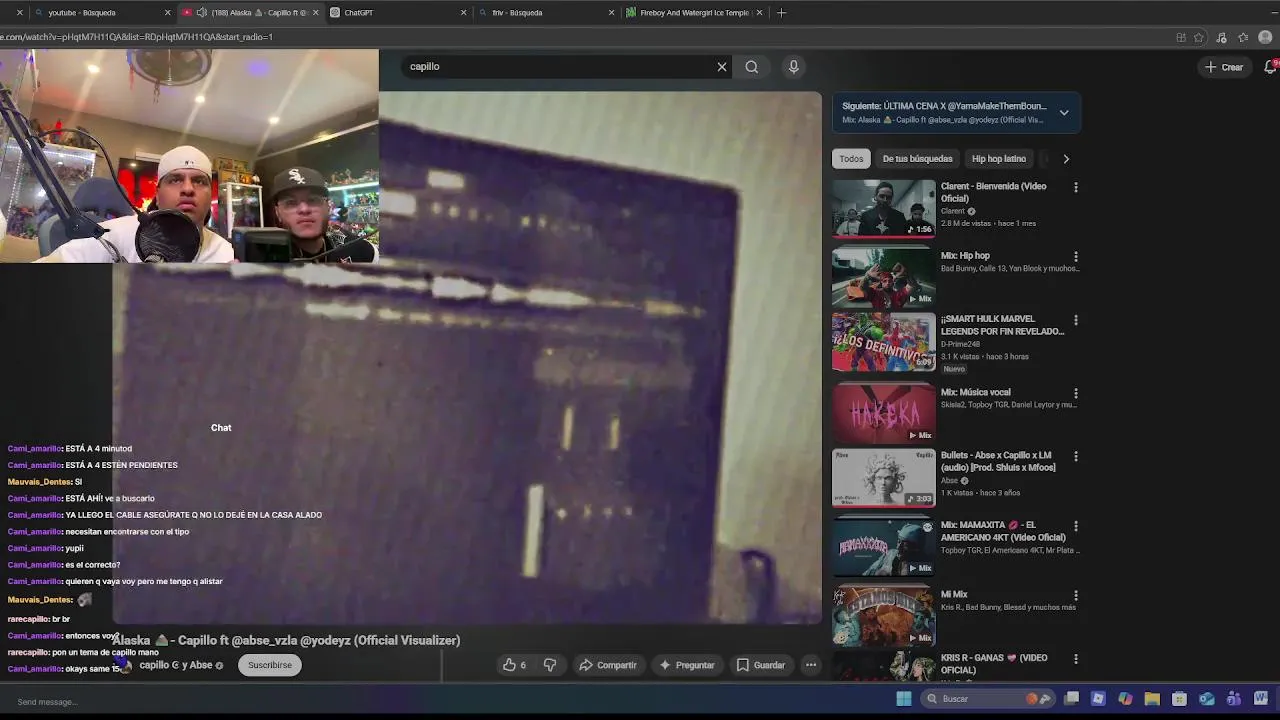This screenshot has width=1280, height=720.
Task: Open options menu for Mix: MAMAXITA
Action: click(x=1076, y=525)
